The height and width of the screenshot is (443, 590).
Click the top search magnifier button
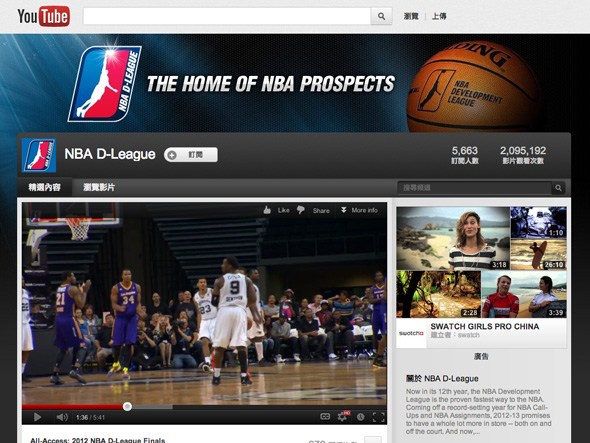point(381,16)
